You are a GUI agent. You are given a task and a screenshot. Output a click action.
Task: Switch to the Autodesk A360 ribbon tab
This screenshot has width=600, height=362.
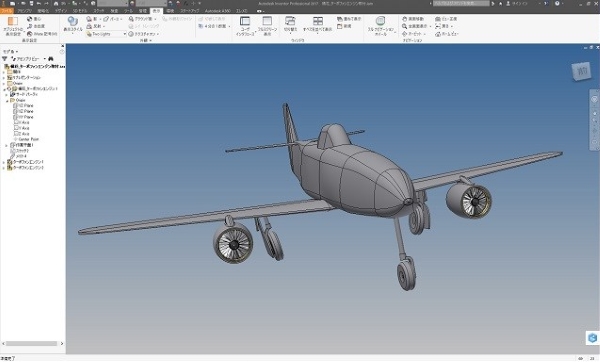click(217, 11)
